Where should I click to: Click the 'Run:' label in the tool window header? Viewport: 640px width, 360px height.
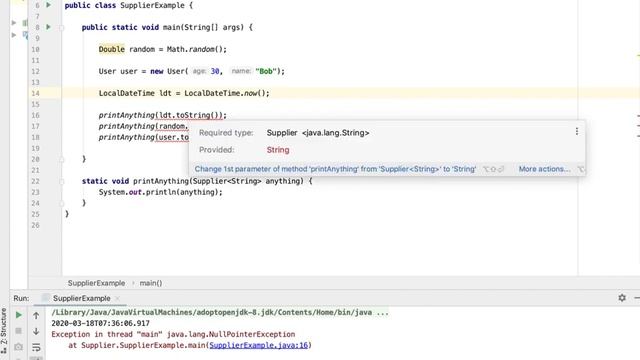[21, 298]
